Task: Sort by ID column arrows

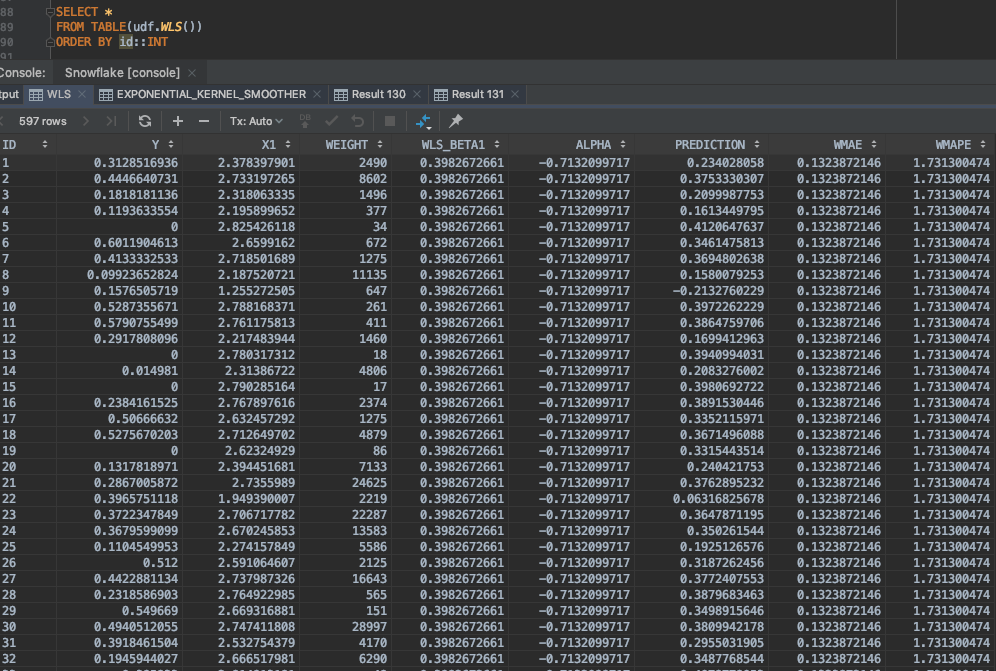Action: click(x=44, y=145)
